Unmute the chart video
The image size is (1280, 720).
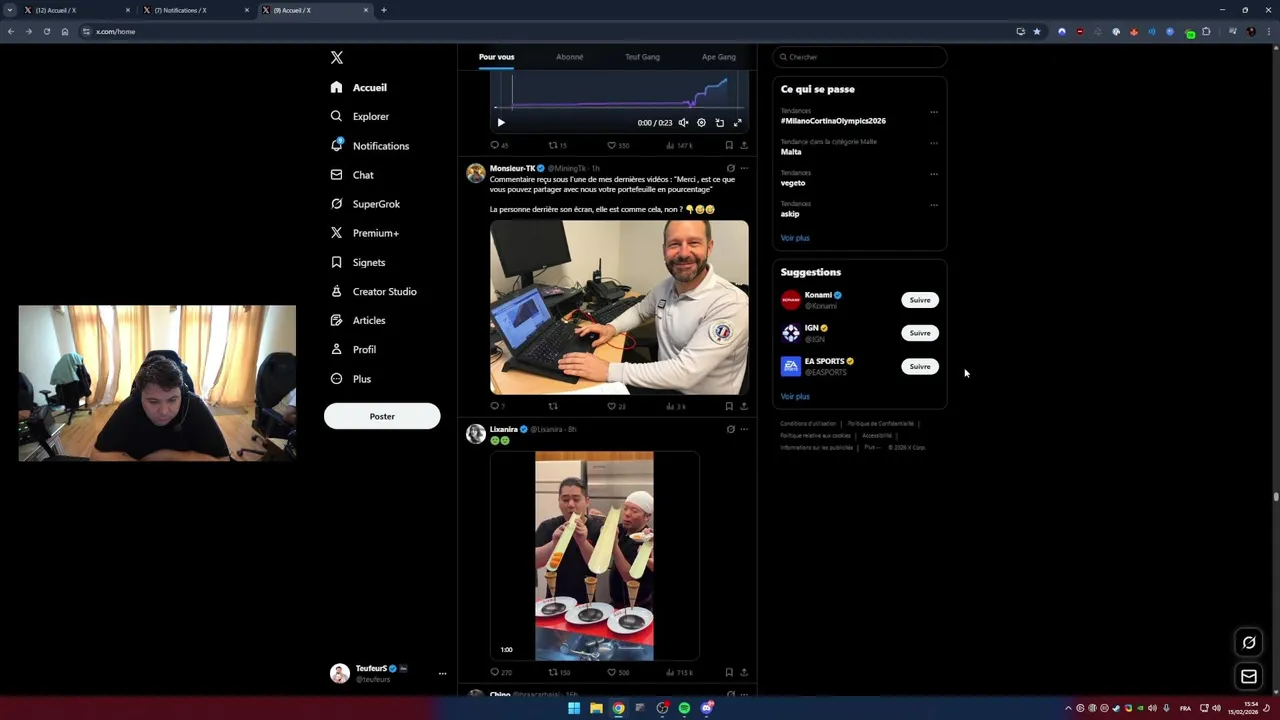point(684,123)
